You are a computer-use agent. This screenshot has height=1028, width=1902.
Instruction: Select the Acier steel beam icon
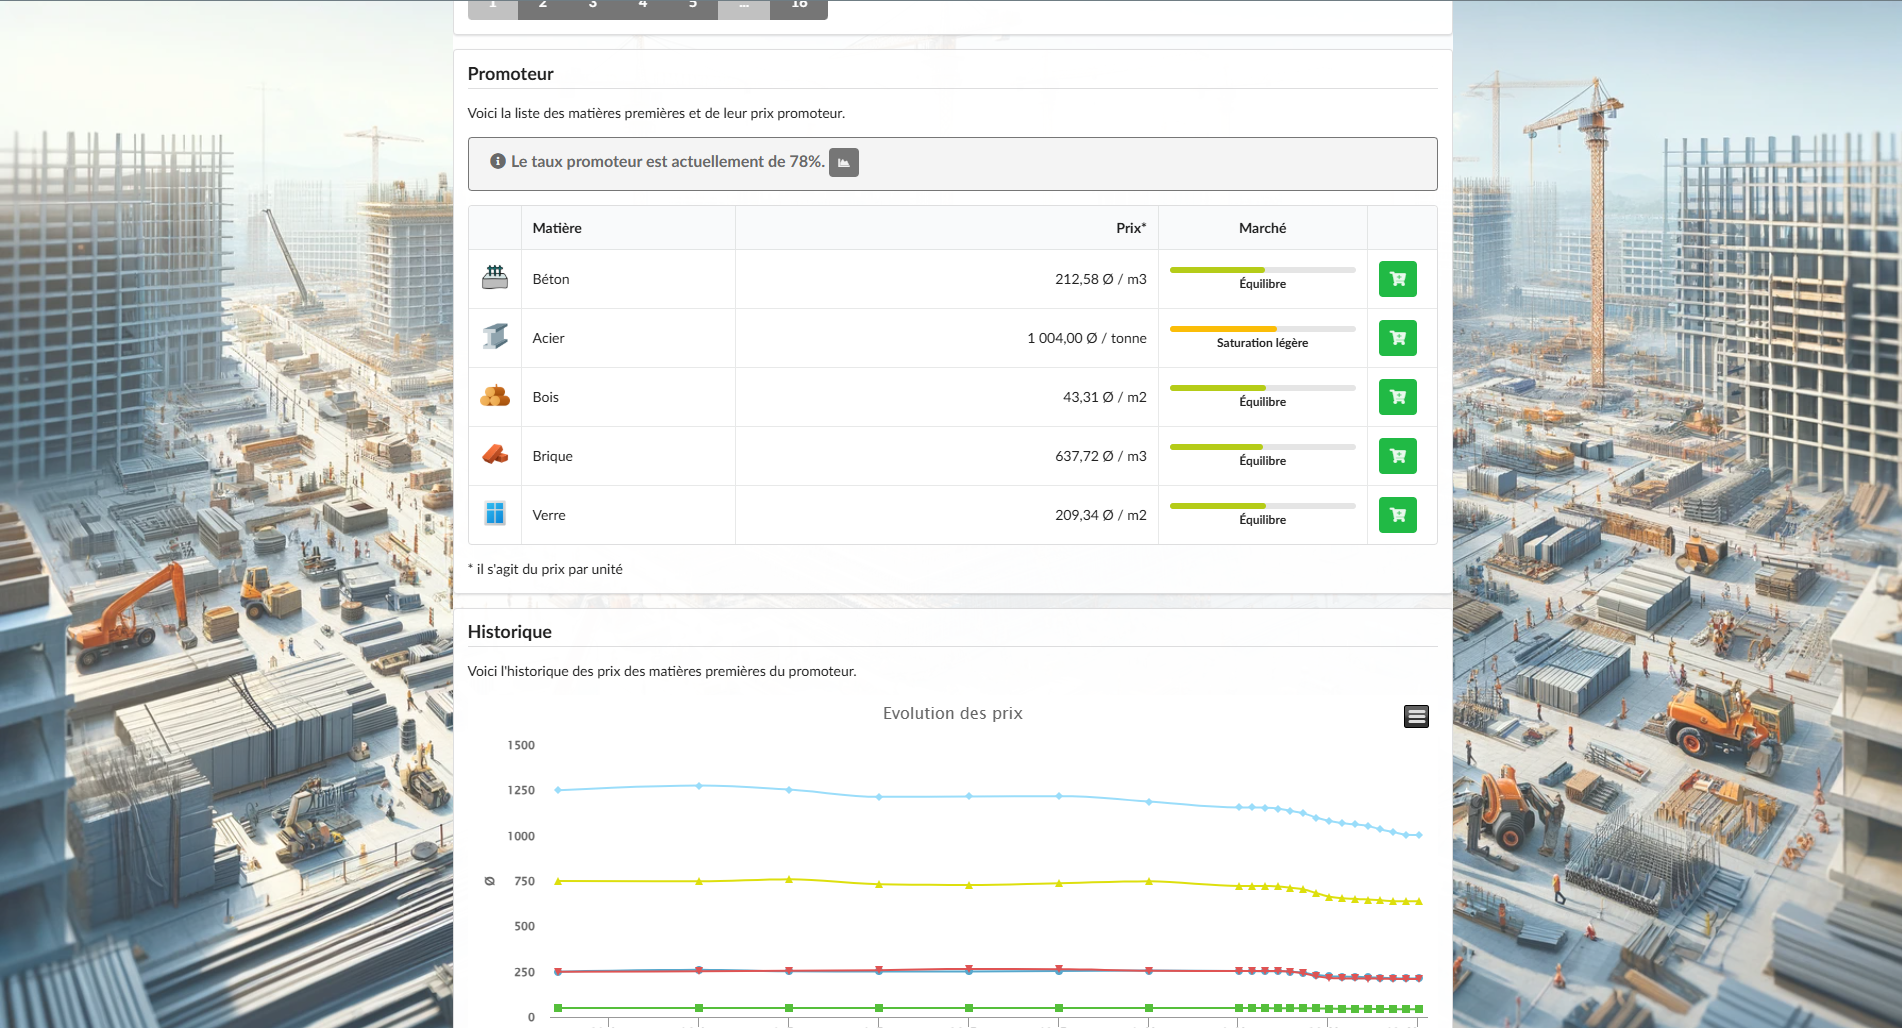click(x=495, y=337)
